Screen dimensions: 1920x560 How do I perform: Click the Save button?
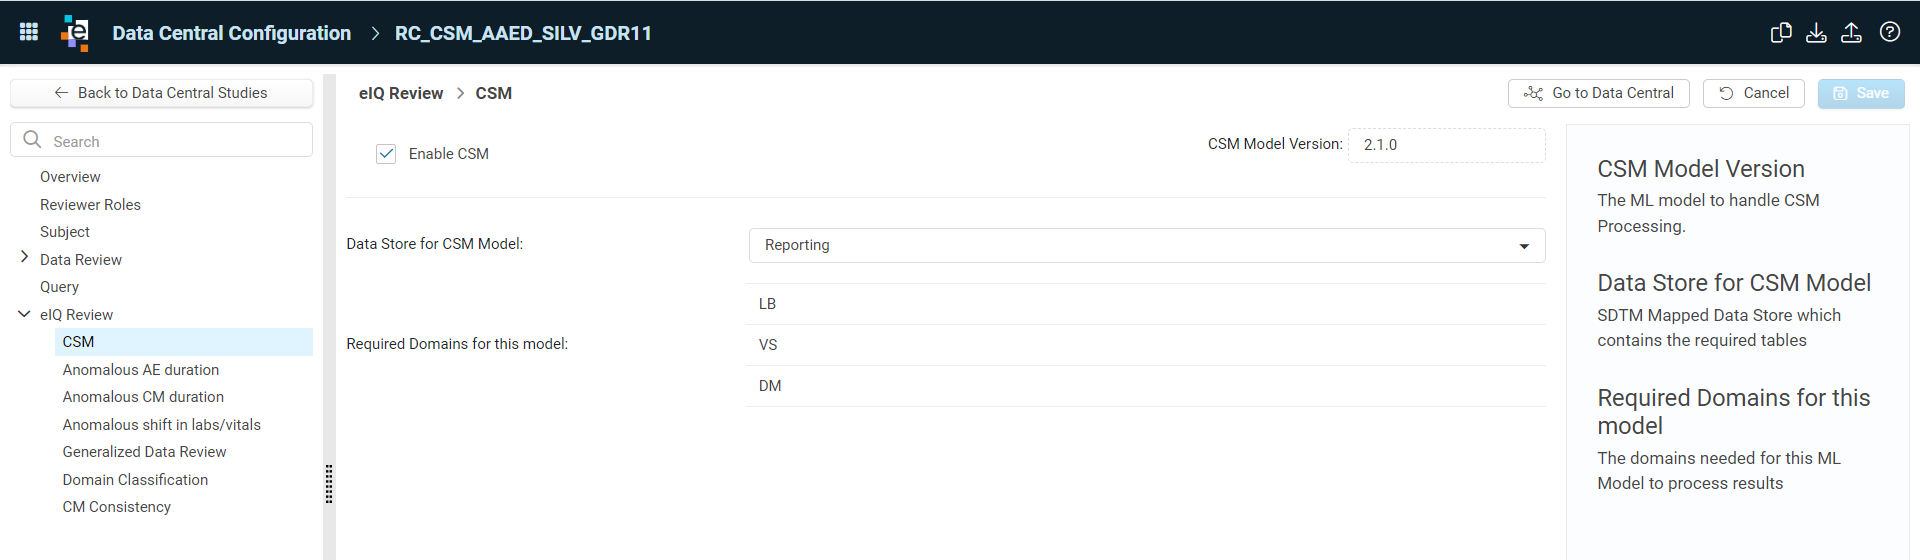click(1861, 93)
